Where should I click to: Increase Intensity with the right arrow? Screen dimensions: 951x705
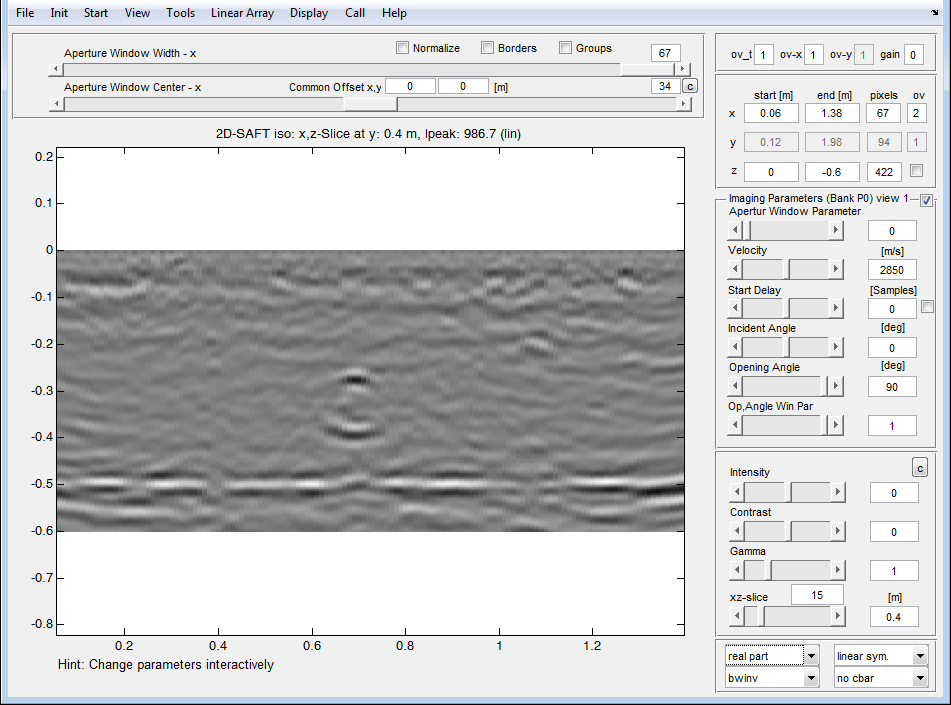pyautogui.click(x=838, y=492)
